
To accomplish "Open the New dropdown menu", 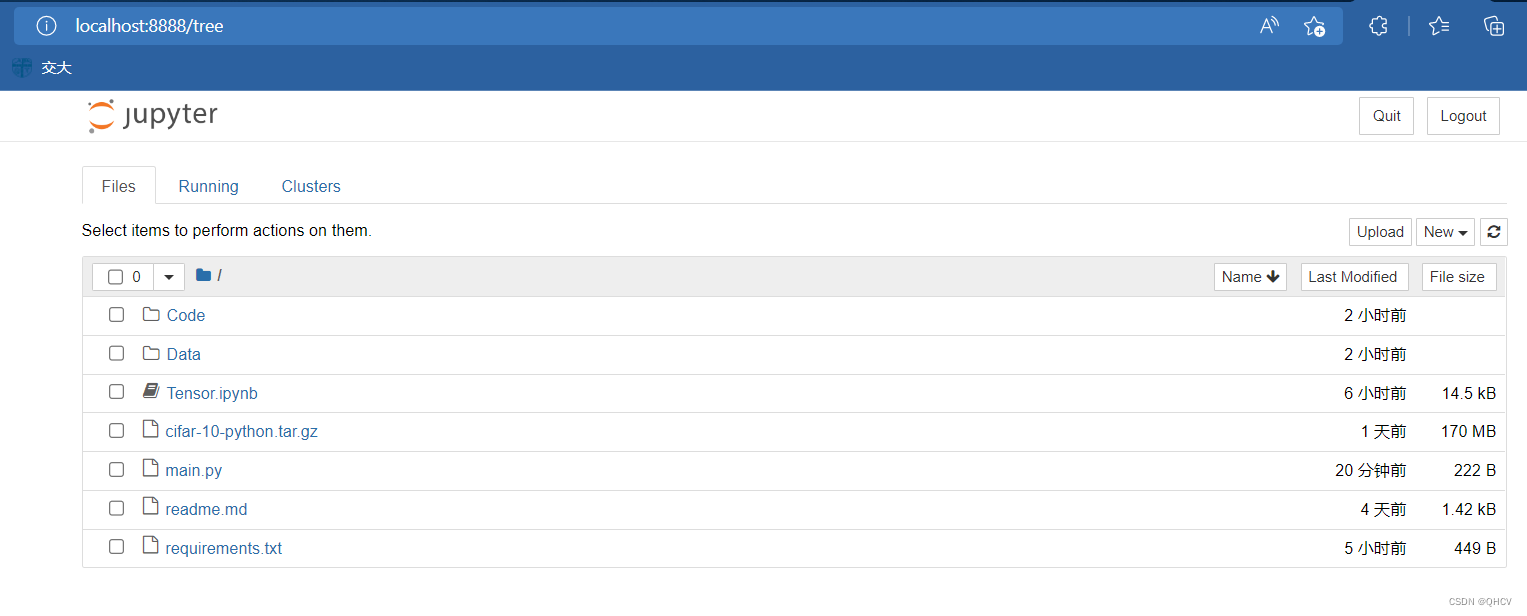I will (x=1446, y=232).
